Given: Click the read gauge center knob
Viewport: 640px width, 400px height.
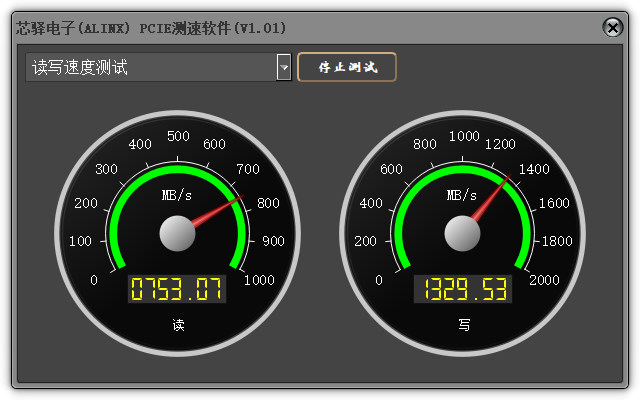Looking at the screenshot, I should [x=177, y=233].
